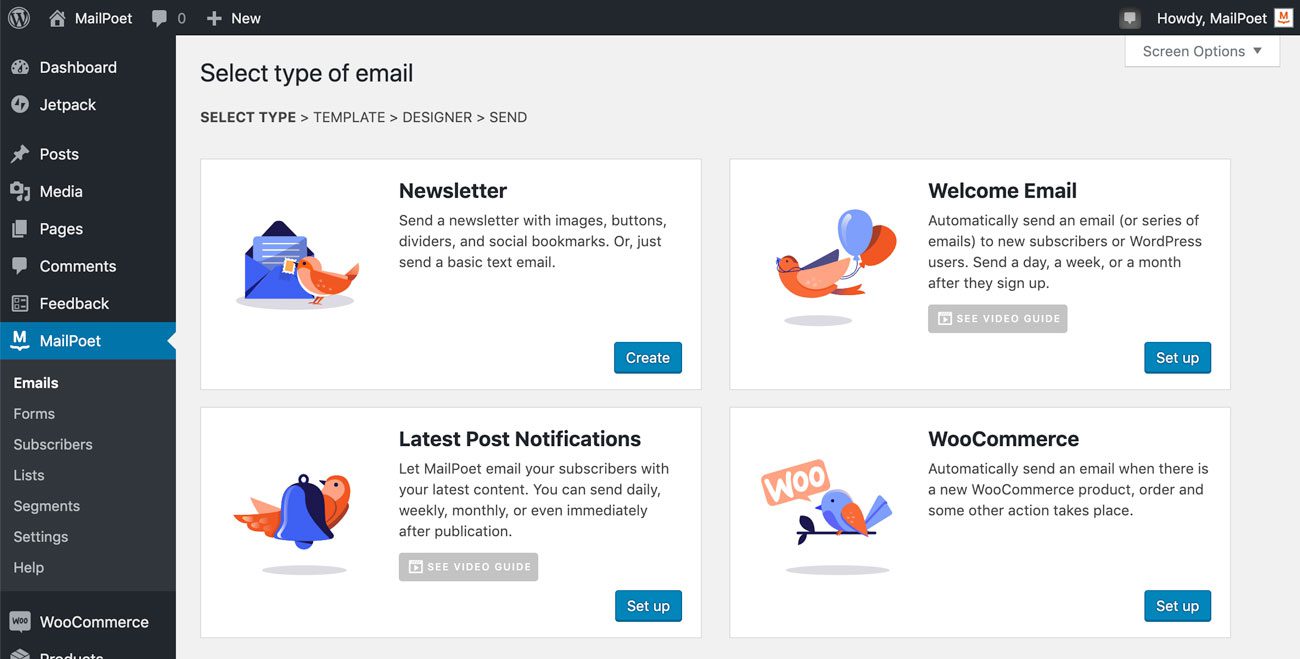Click Create on the Newsletter card
Image resolution: width=1300 pixels, height=659 pixels.
point(647,357)
